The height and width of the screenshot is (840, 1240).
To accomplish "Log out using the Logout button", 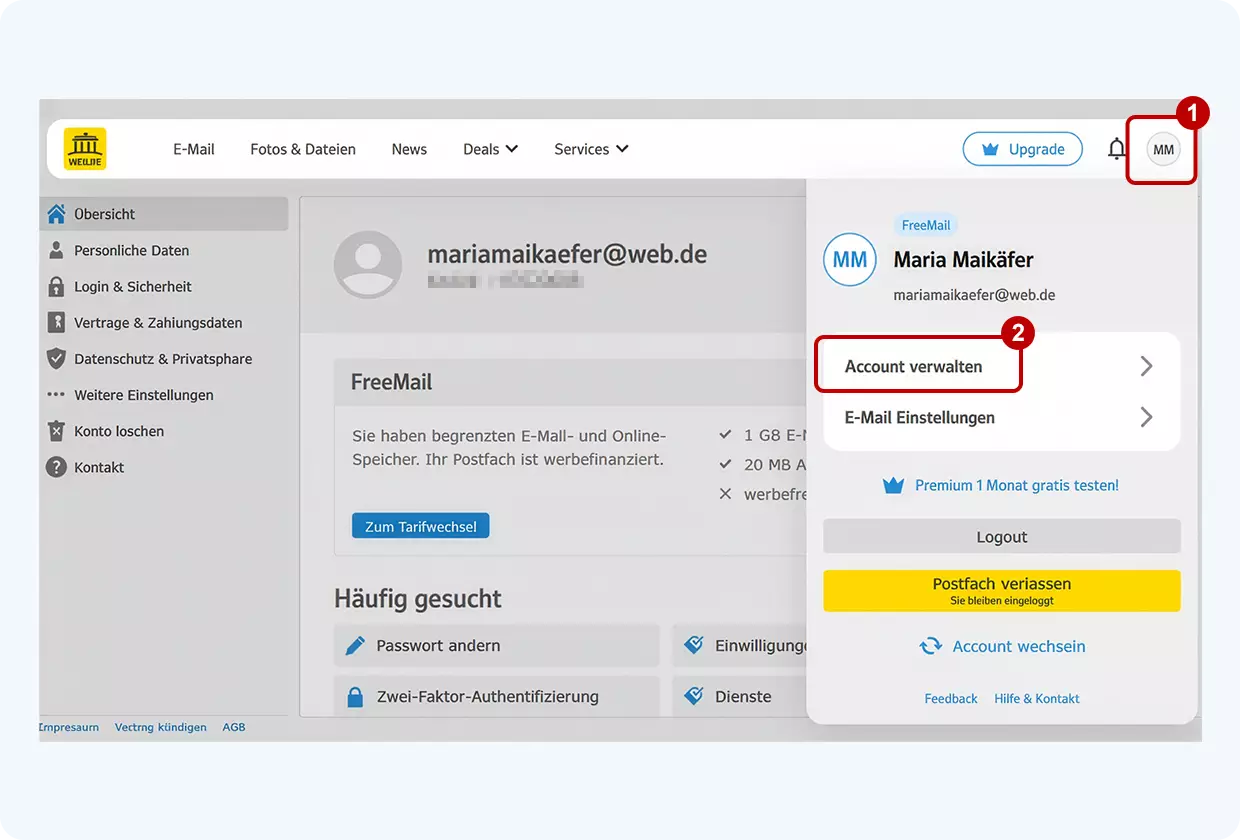I will [x=1001, y=536].
